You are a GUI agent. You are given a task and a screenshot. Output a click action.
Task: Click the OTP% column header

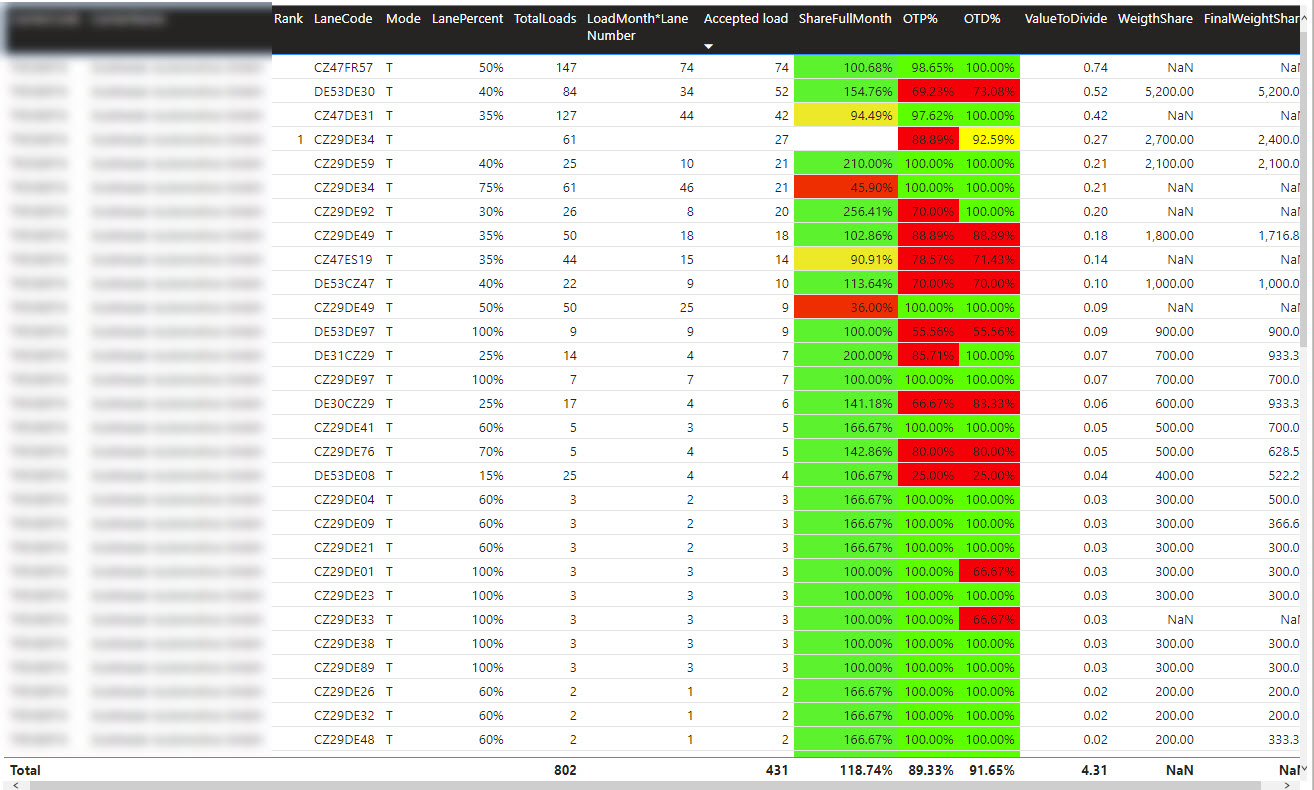[x=920, y=19]
